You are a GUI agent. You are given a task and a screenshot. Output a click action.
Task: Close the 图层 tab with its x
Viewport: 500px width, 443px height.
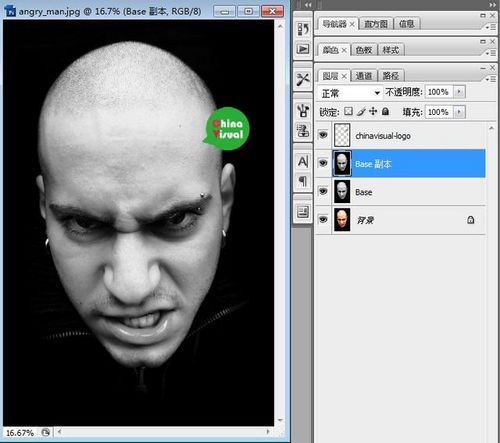tap(344, 76)
